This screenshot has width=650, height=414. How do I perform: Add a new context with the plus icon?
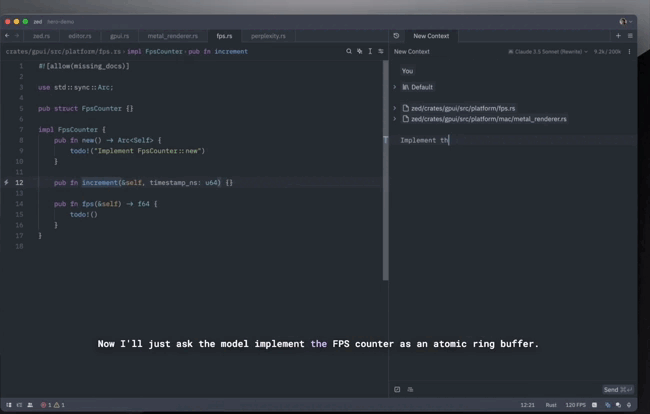pyautogui.click(x=618, y=35)
